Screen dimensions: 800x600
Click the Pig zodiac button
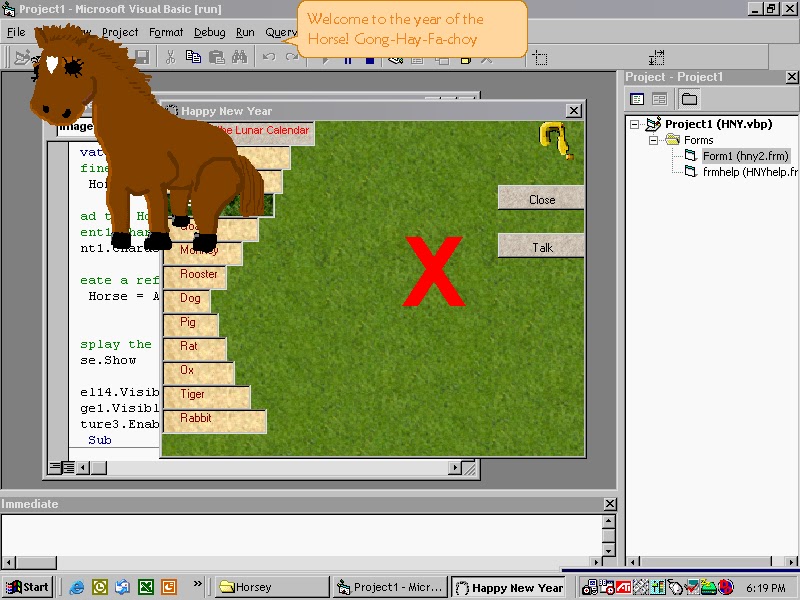pyautogui.click(x=191, y=325)
